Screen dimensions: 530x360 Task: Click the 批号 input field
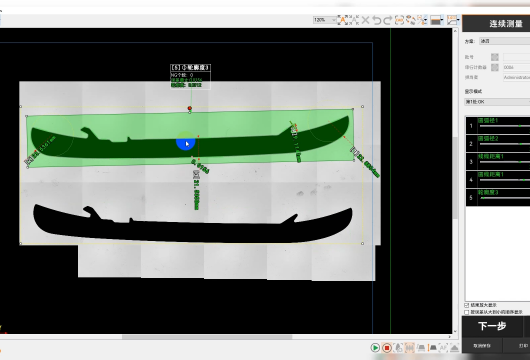(516, 57)
